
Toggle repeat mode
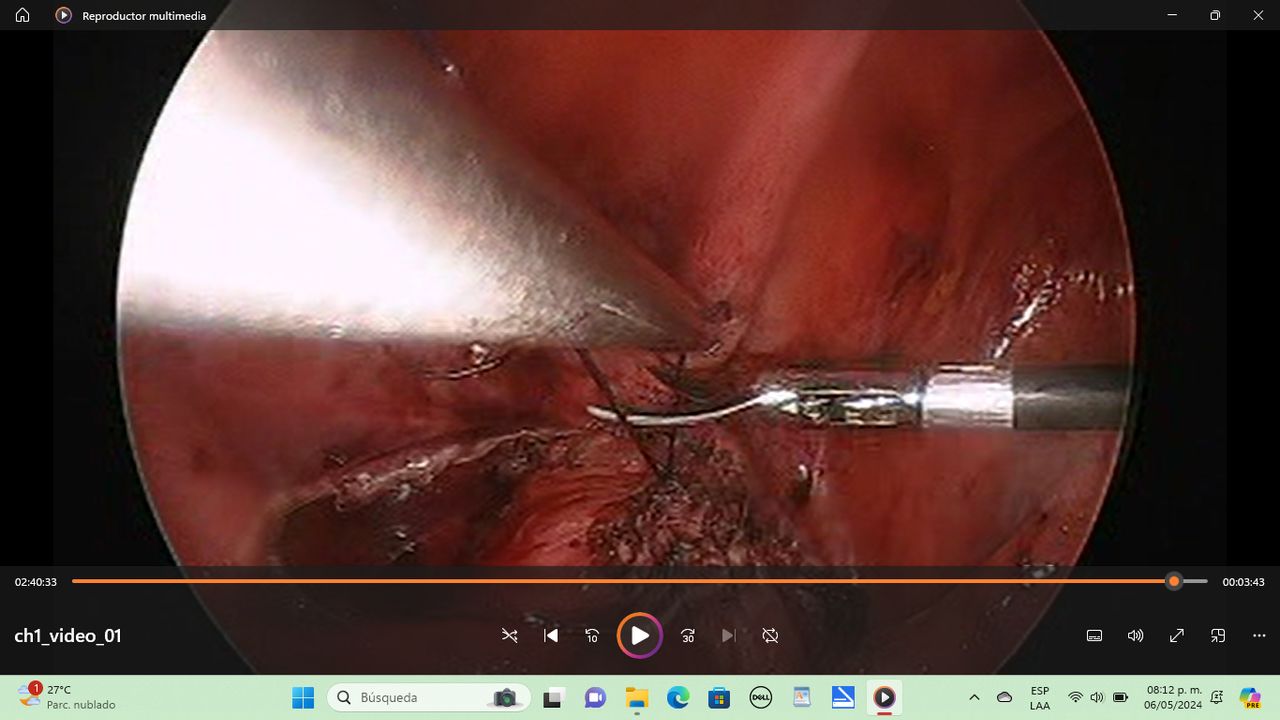click(x=770, y=636)
